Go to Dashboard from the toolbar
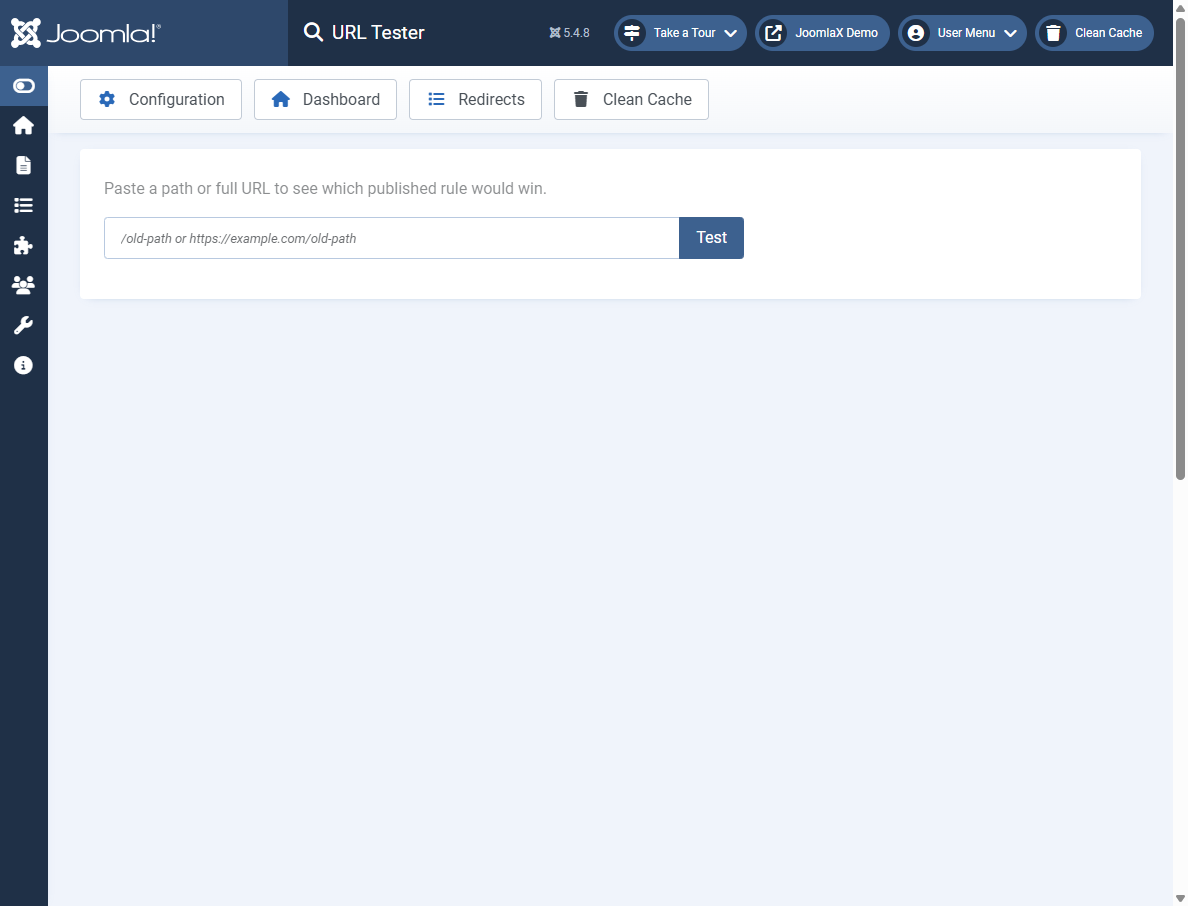 [325, 99]
